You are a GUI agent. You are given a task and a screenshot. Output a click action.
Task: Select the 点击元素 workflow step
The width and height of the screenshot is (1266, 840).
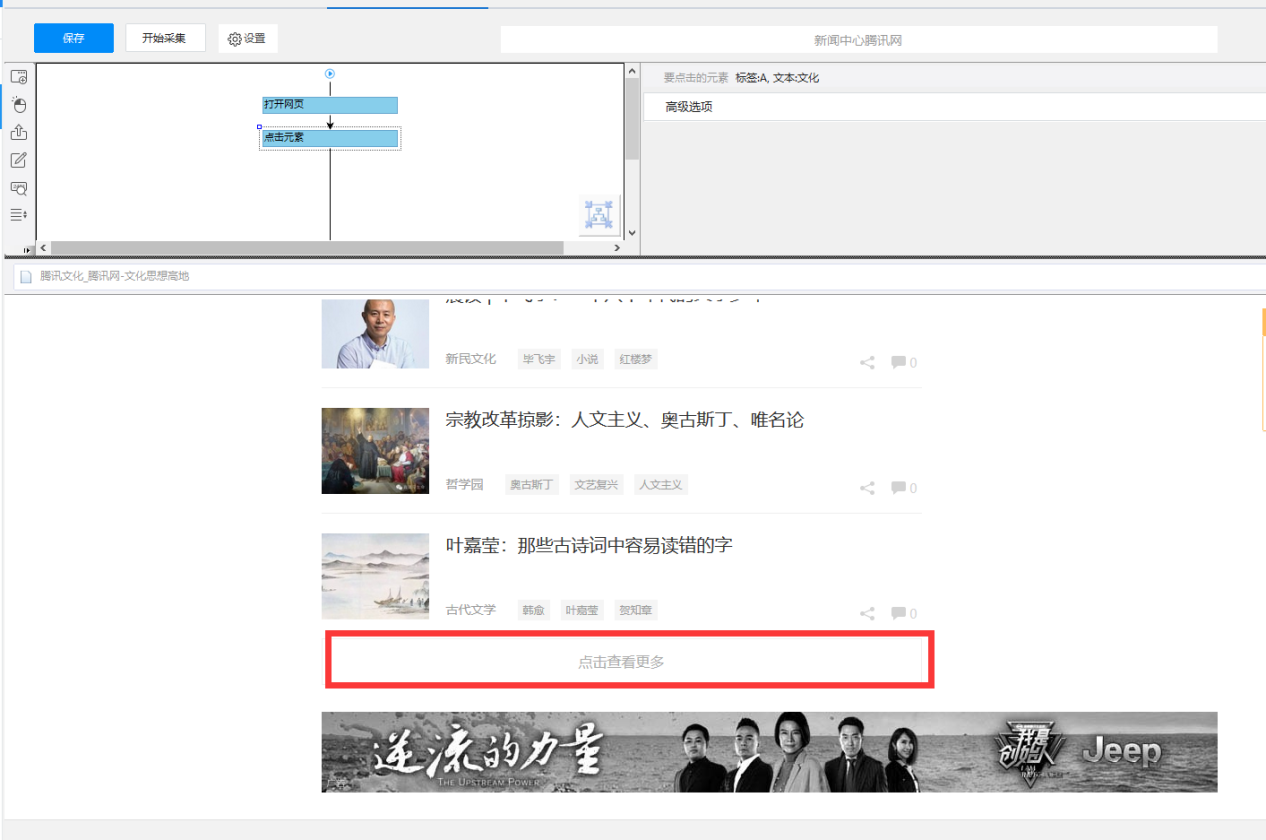329,137
